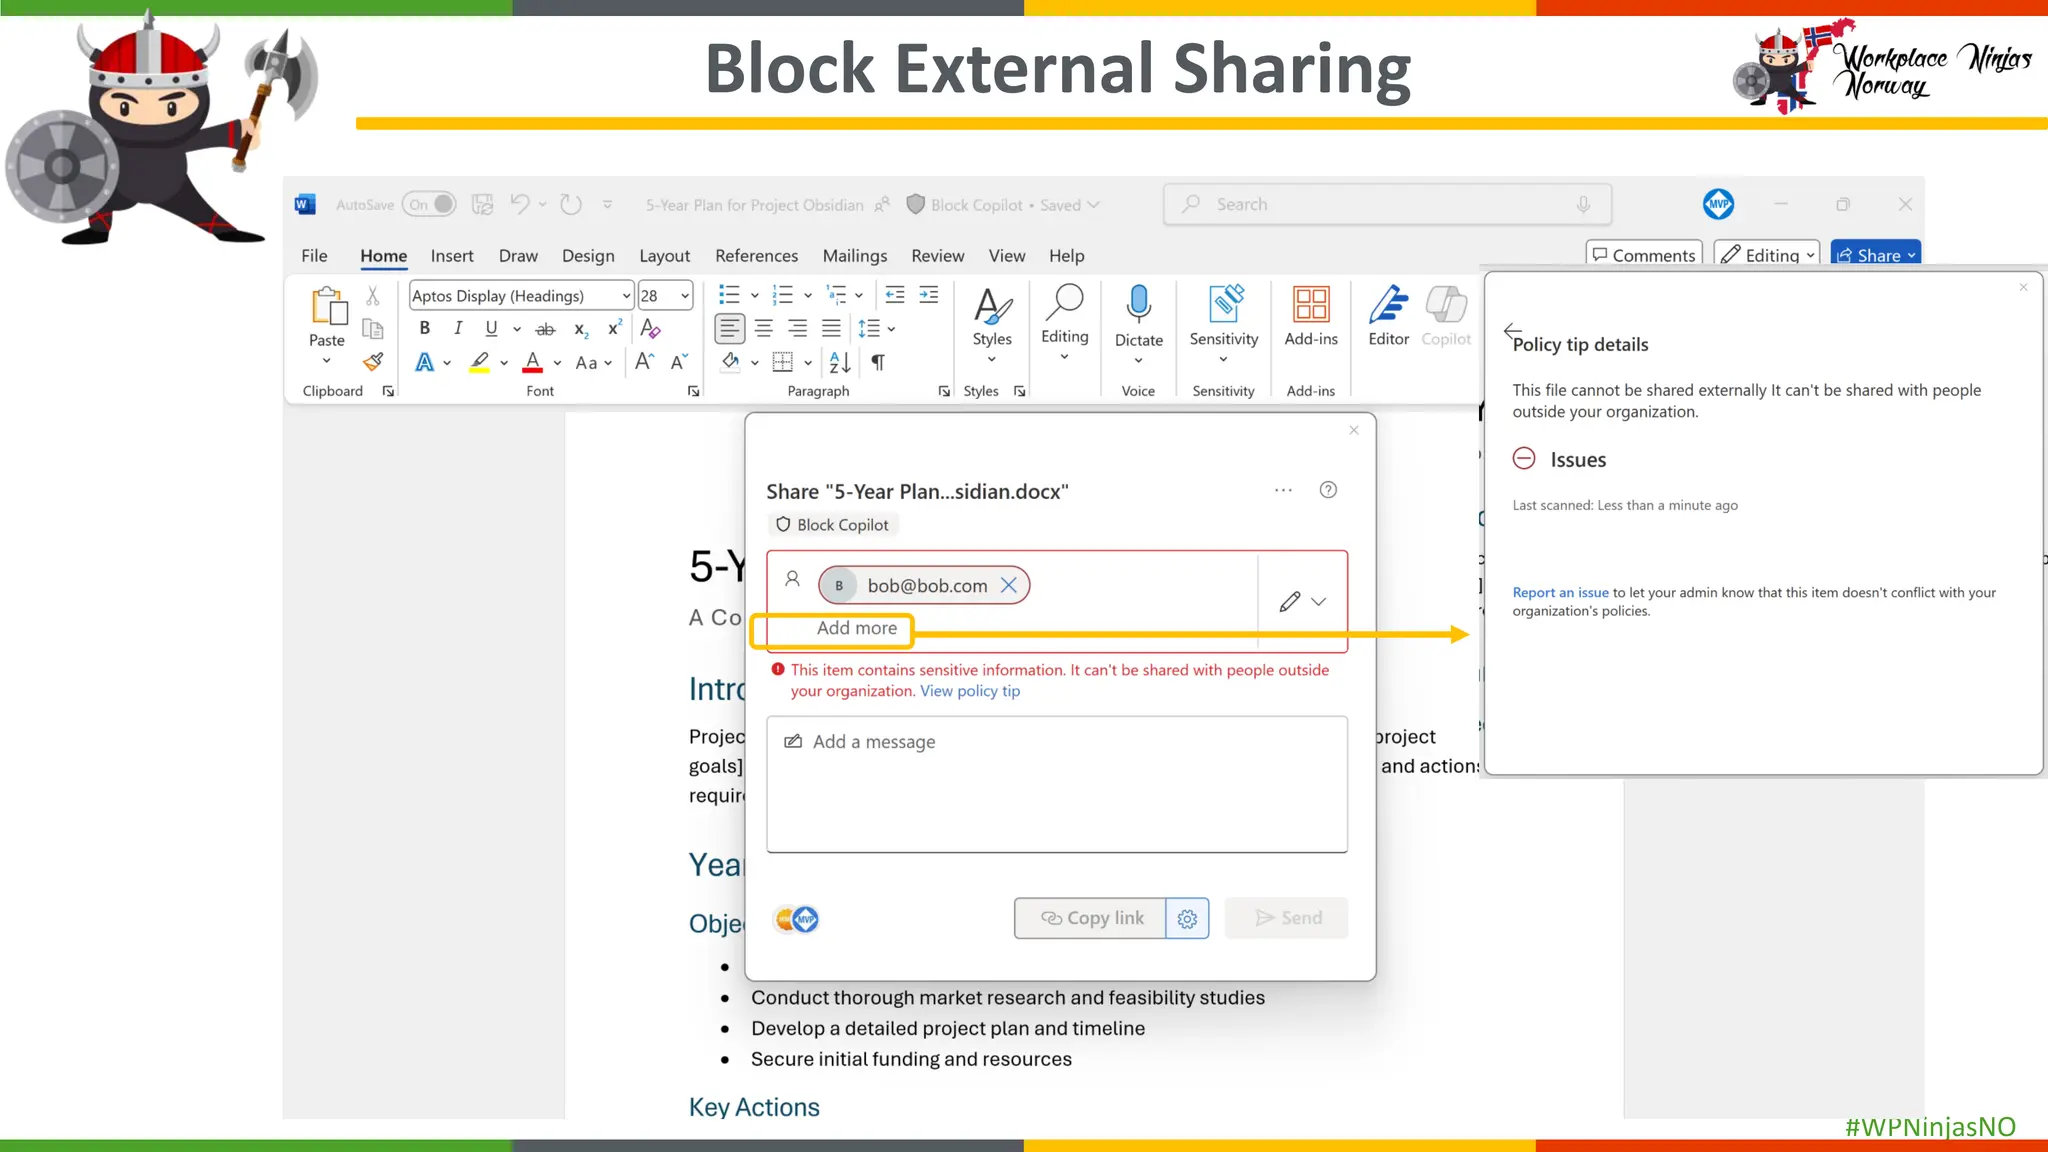
Task: Select the Format Painter brush icon
Action: (x=373, y=362)
